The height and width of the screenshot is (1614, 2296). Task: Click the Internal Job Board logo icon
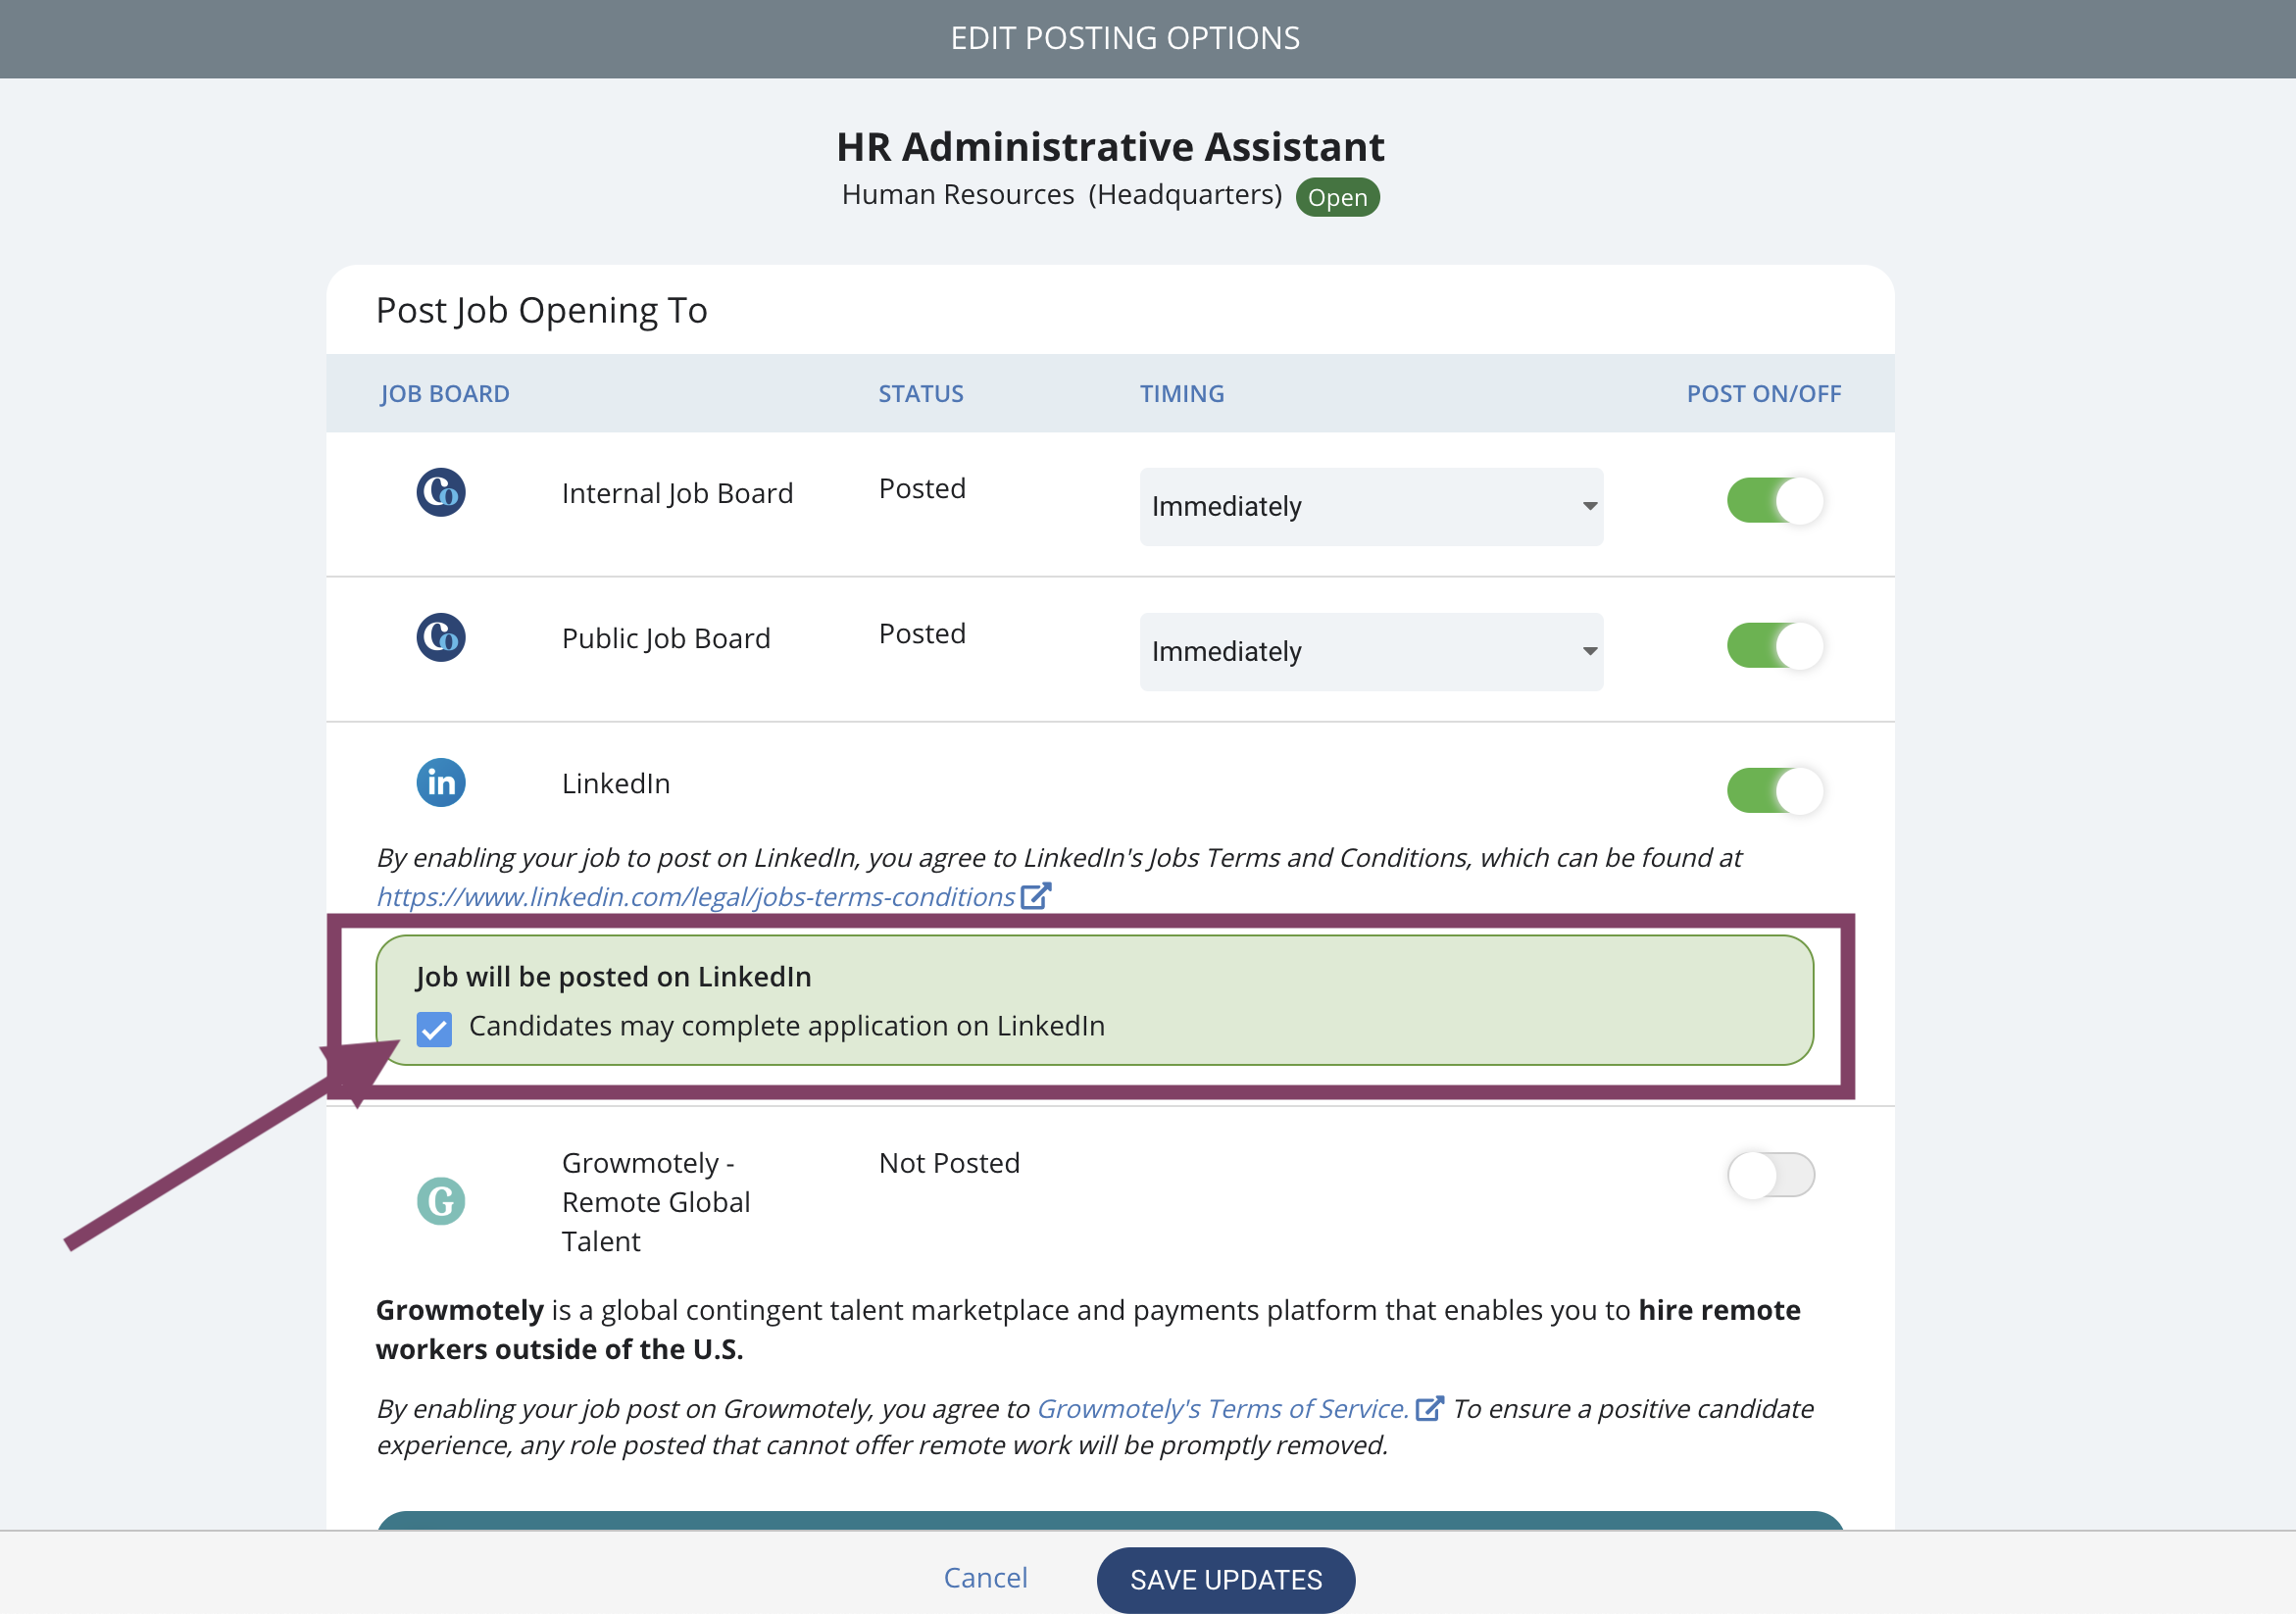point(440,492)
